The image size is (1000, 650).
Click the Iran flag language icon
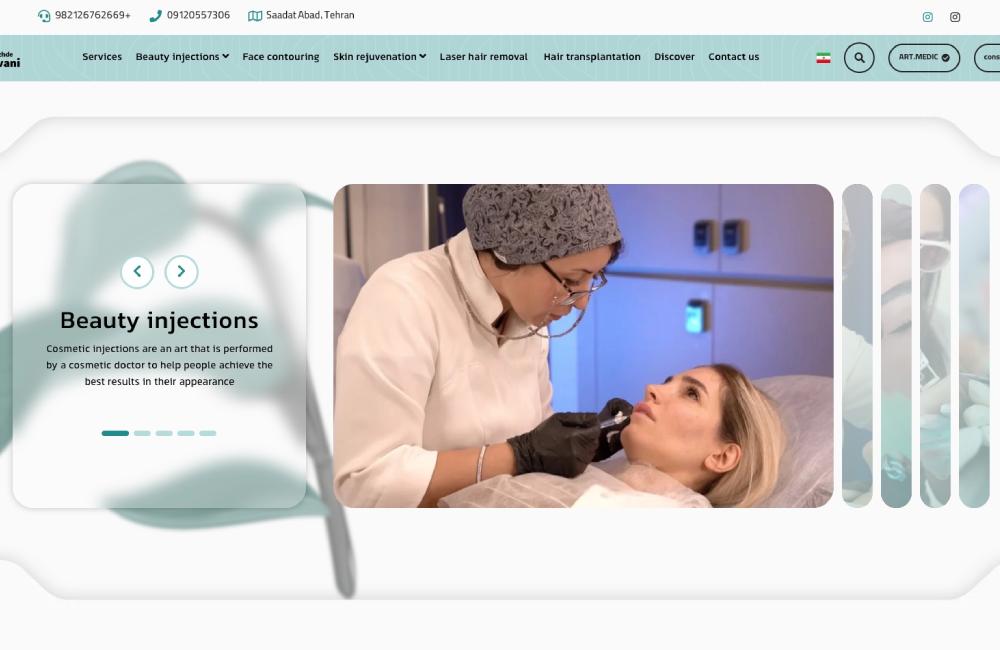click(x=823, y=58)
